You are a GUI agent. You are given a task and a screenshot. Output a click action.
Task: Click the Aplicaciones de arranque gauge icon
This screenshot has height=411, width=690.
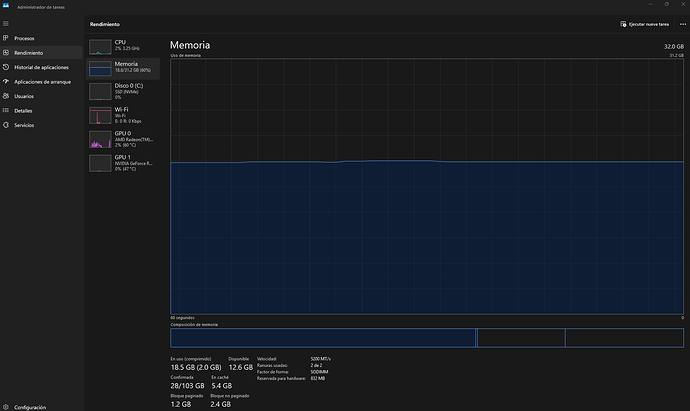(6, 81)
